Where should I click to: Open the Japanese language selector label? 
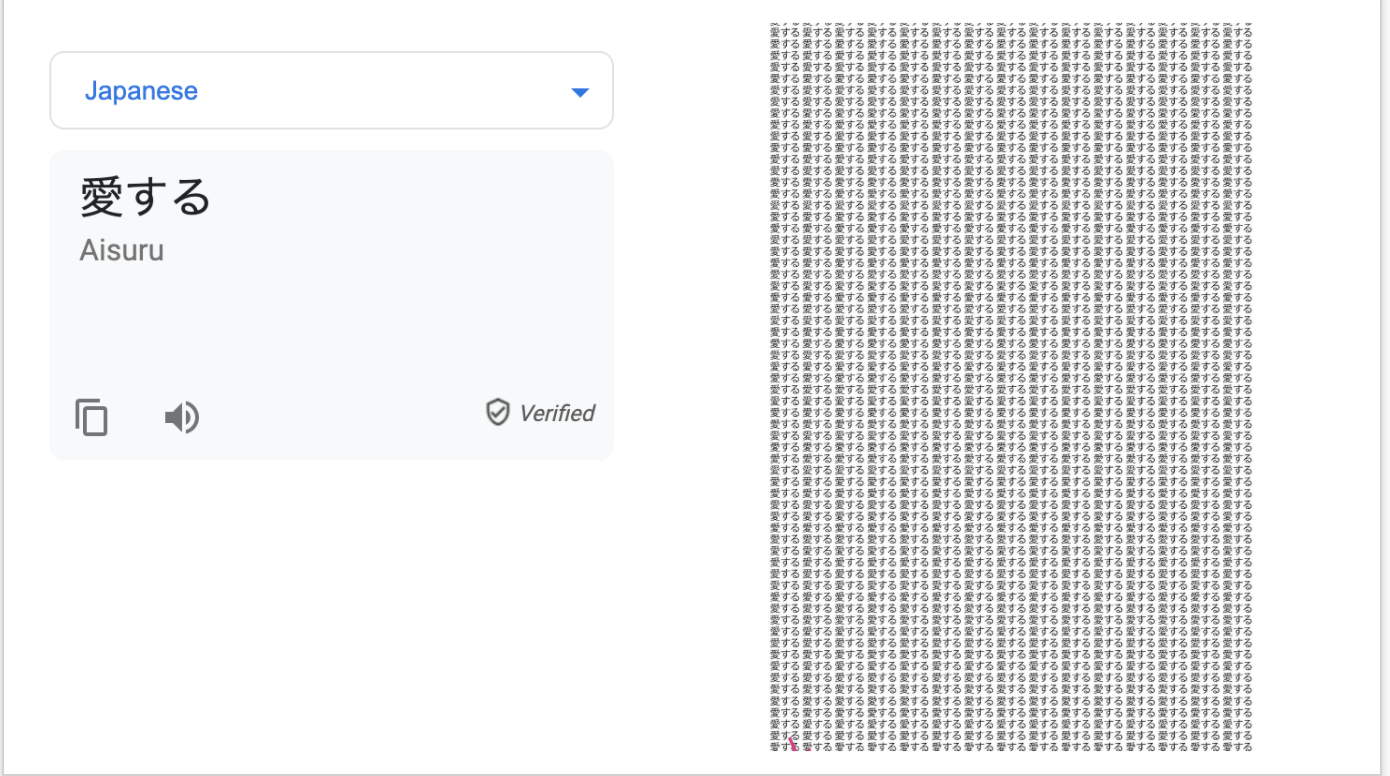[x=141, y=91]
